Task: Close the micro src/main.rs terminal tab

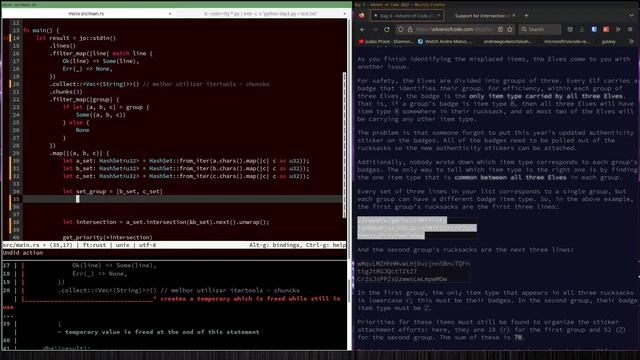Action: pyautogui.click(x=170, y=13)
